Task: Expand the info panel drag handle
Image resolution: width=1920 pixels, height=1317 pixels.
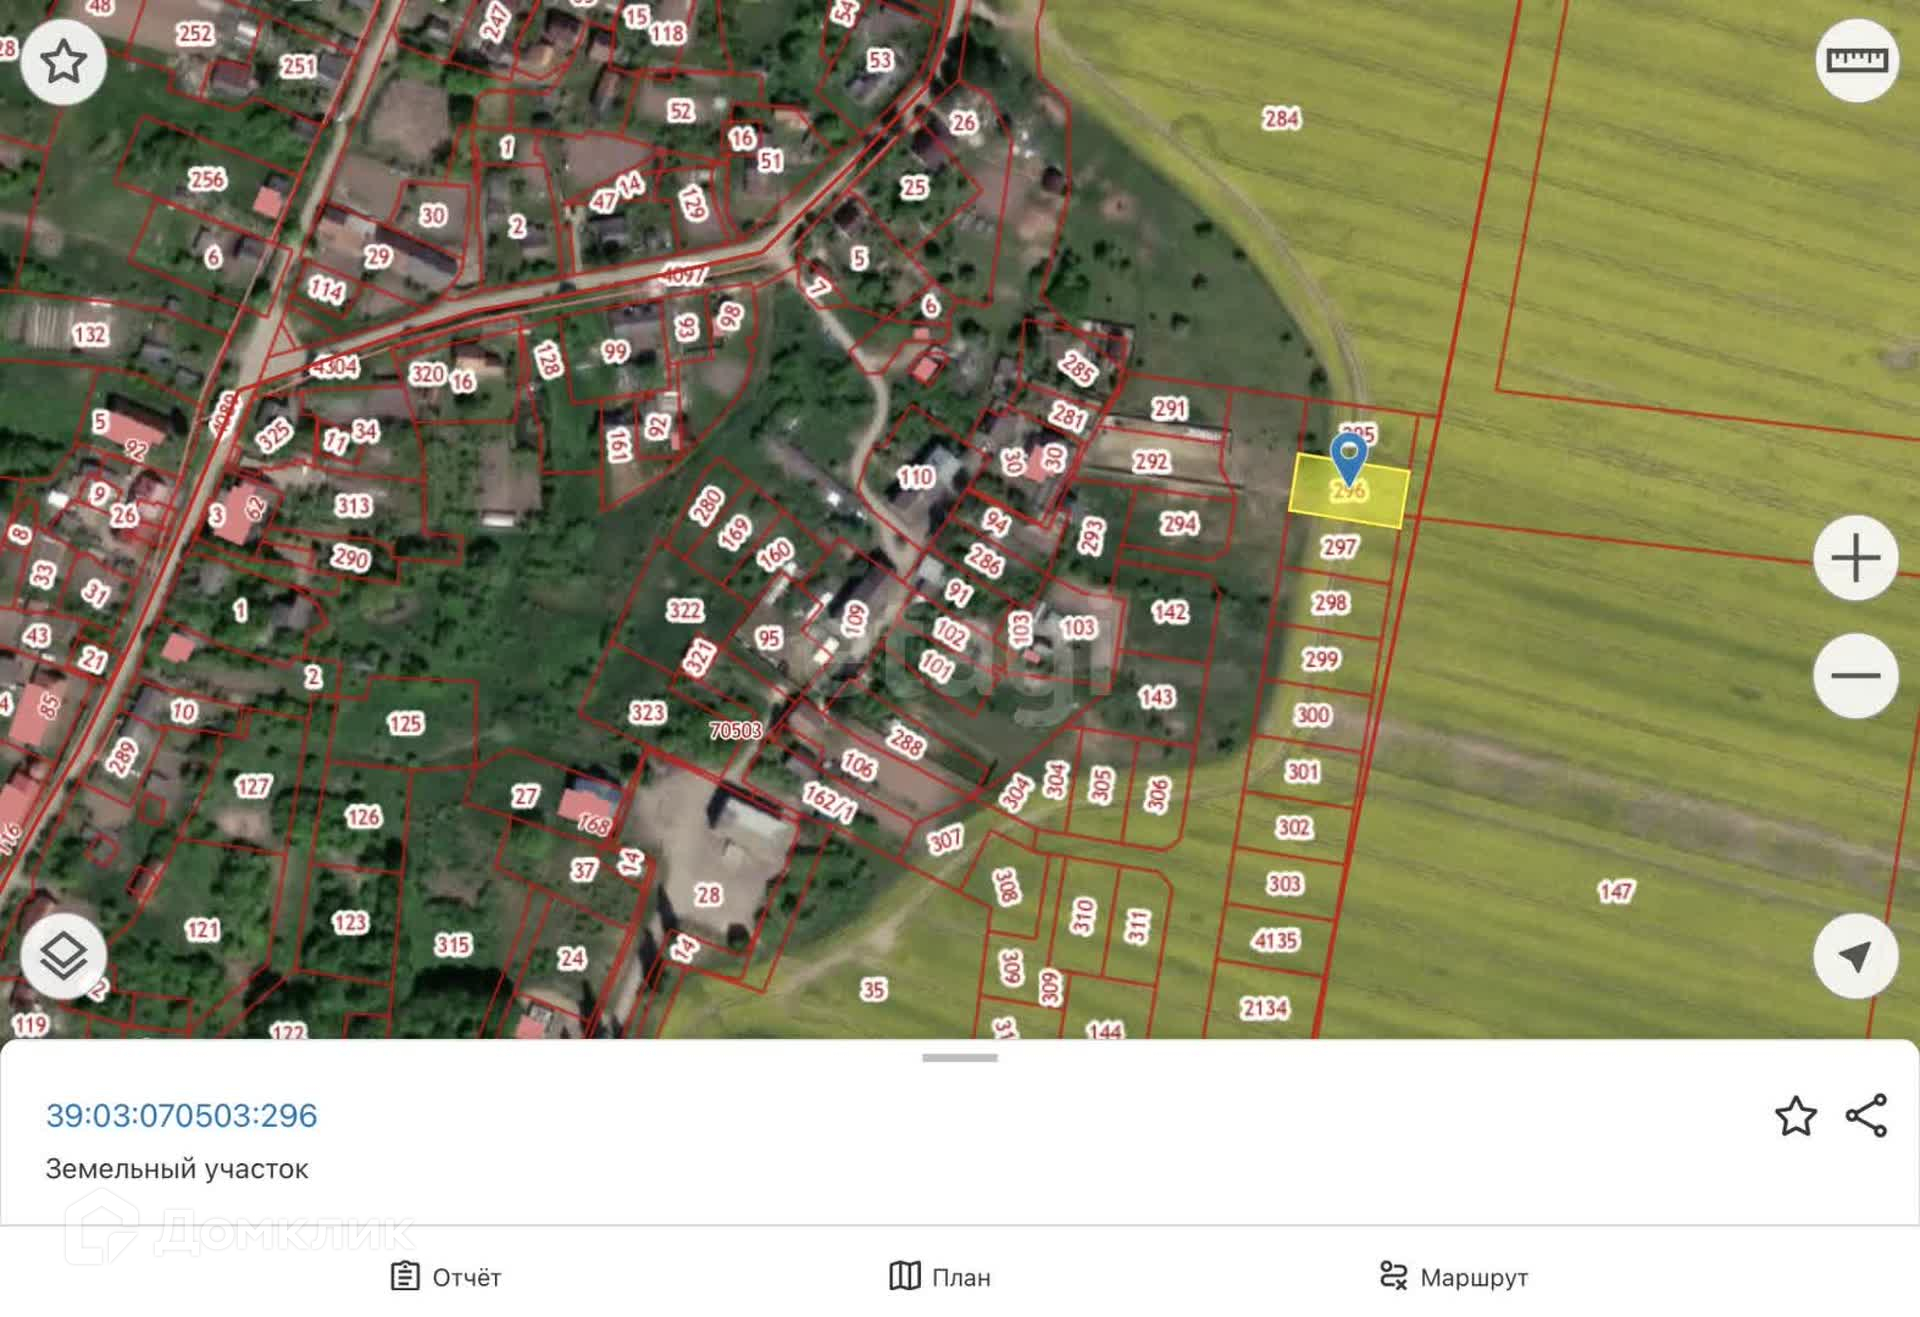Action: point(959,1057)
